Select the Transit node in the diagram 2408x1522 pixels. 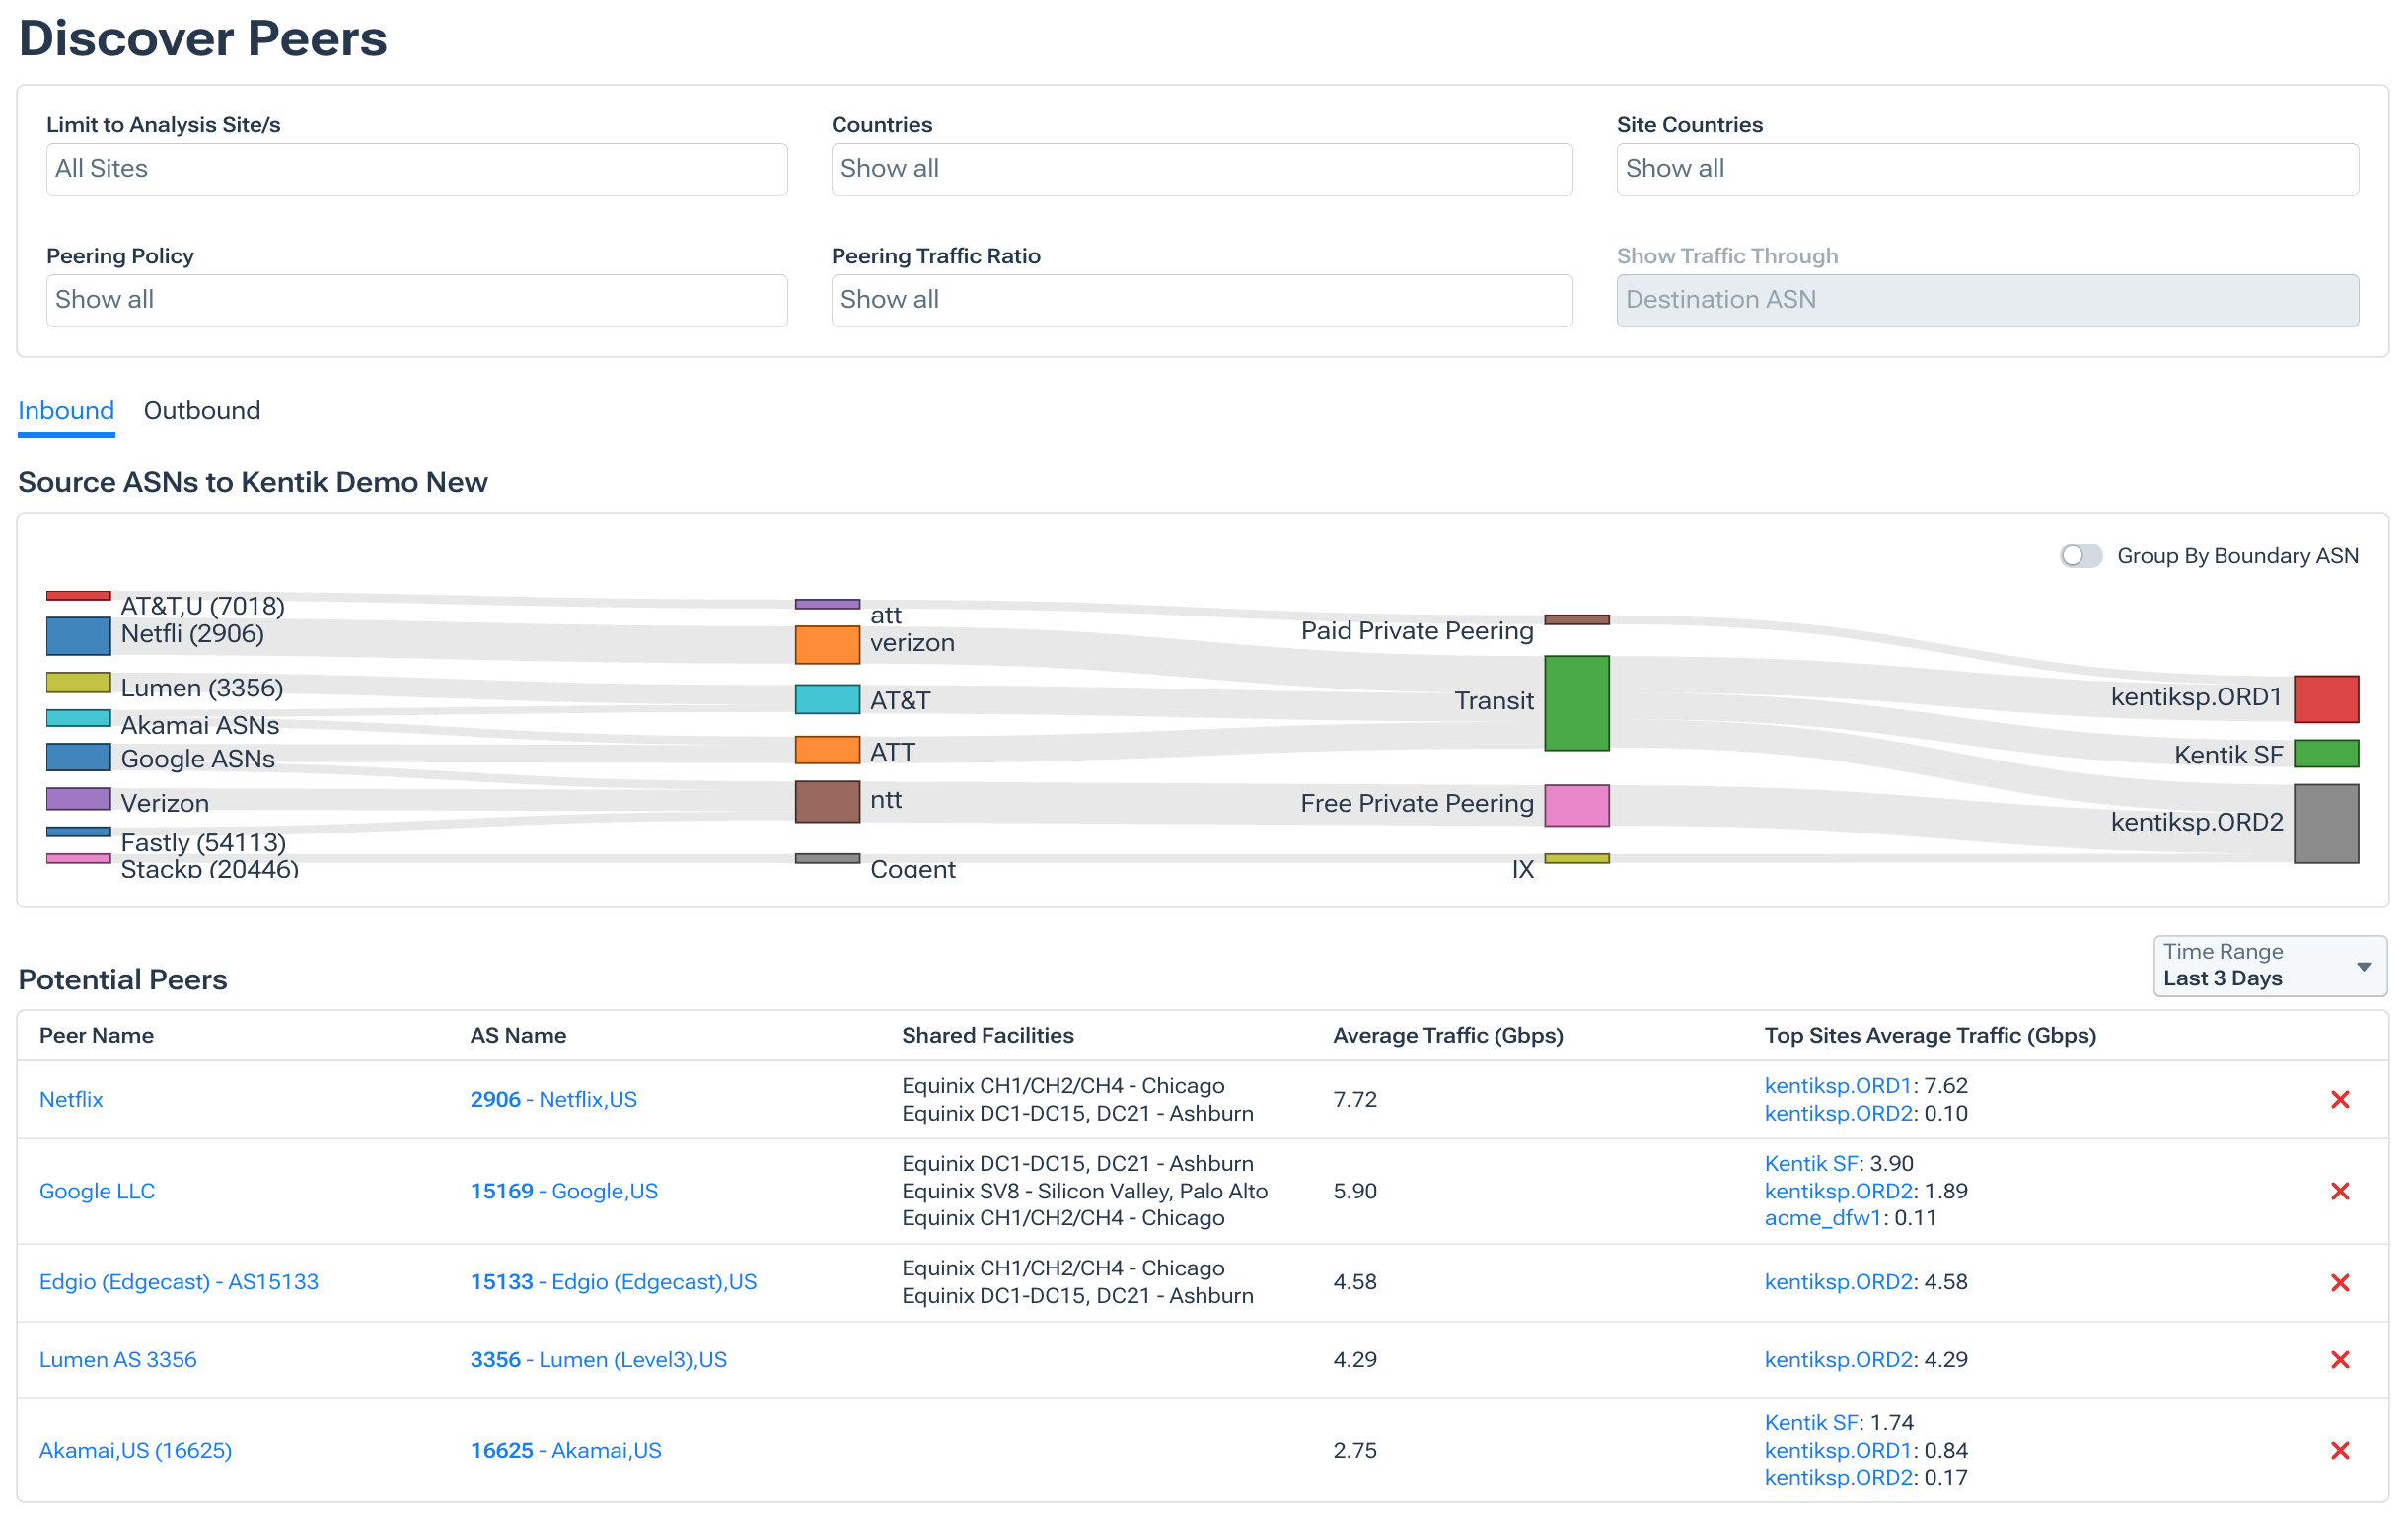point(1578,702)
